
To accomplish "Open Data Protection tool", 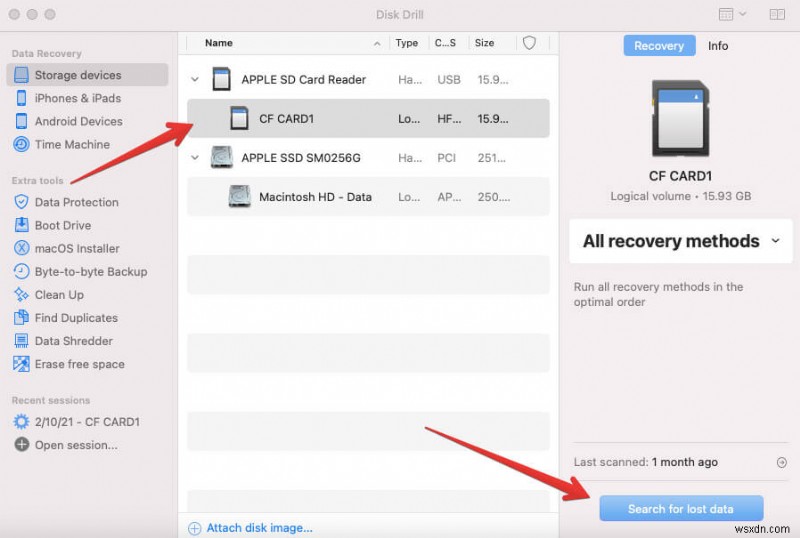I will tap(77, 202).
